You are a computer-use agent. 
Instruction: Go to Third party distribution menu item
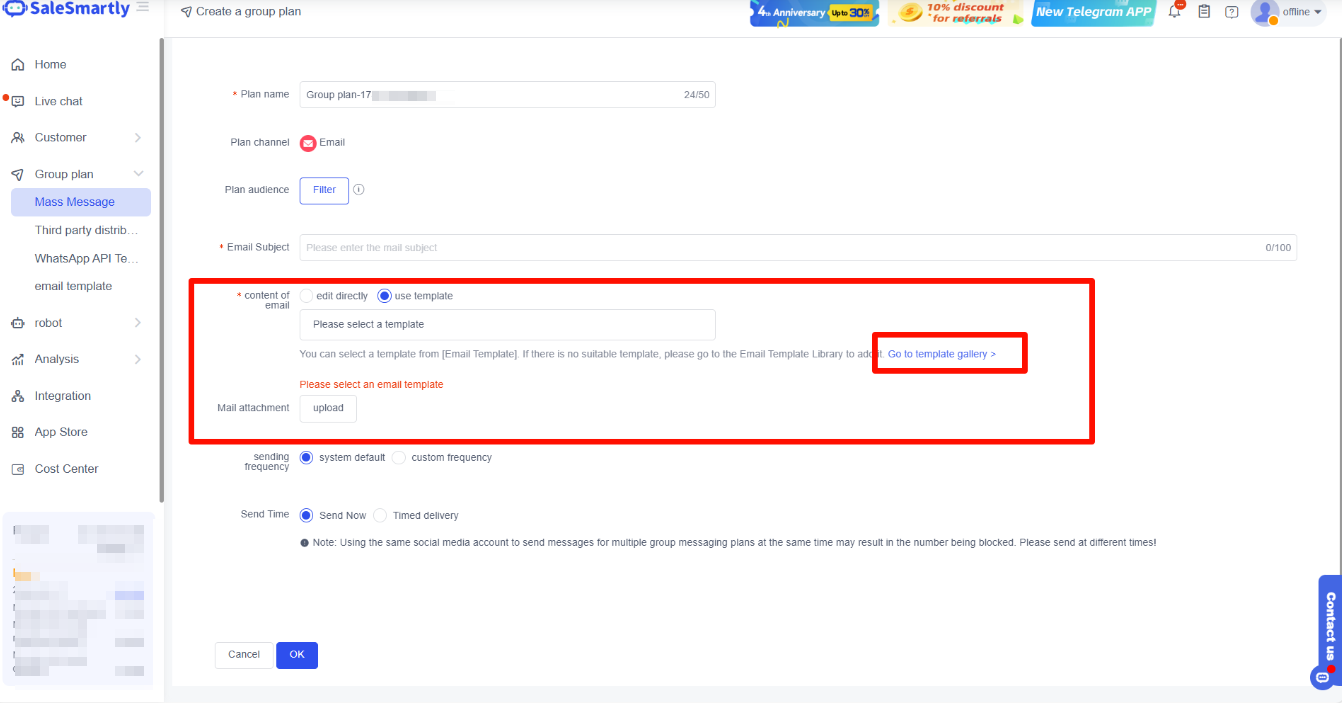click(x=86, y=231)
